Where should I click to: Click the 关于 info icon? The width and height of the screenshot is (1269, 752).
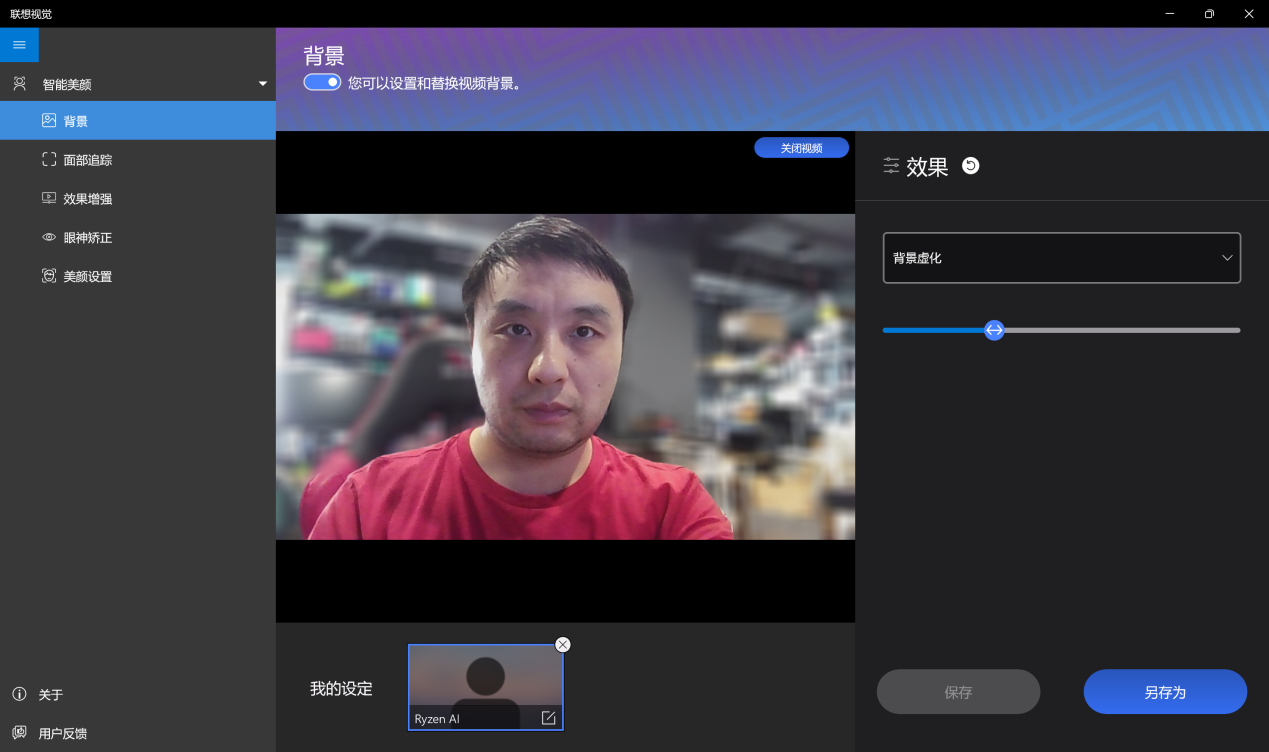point(19,694)
